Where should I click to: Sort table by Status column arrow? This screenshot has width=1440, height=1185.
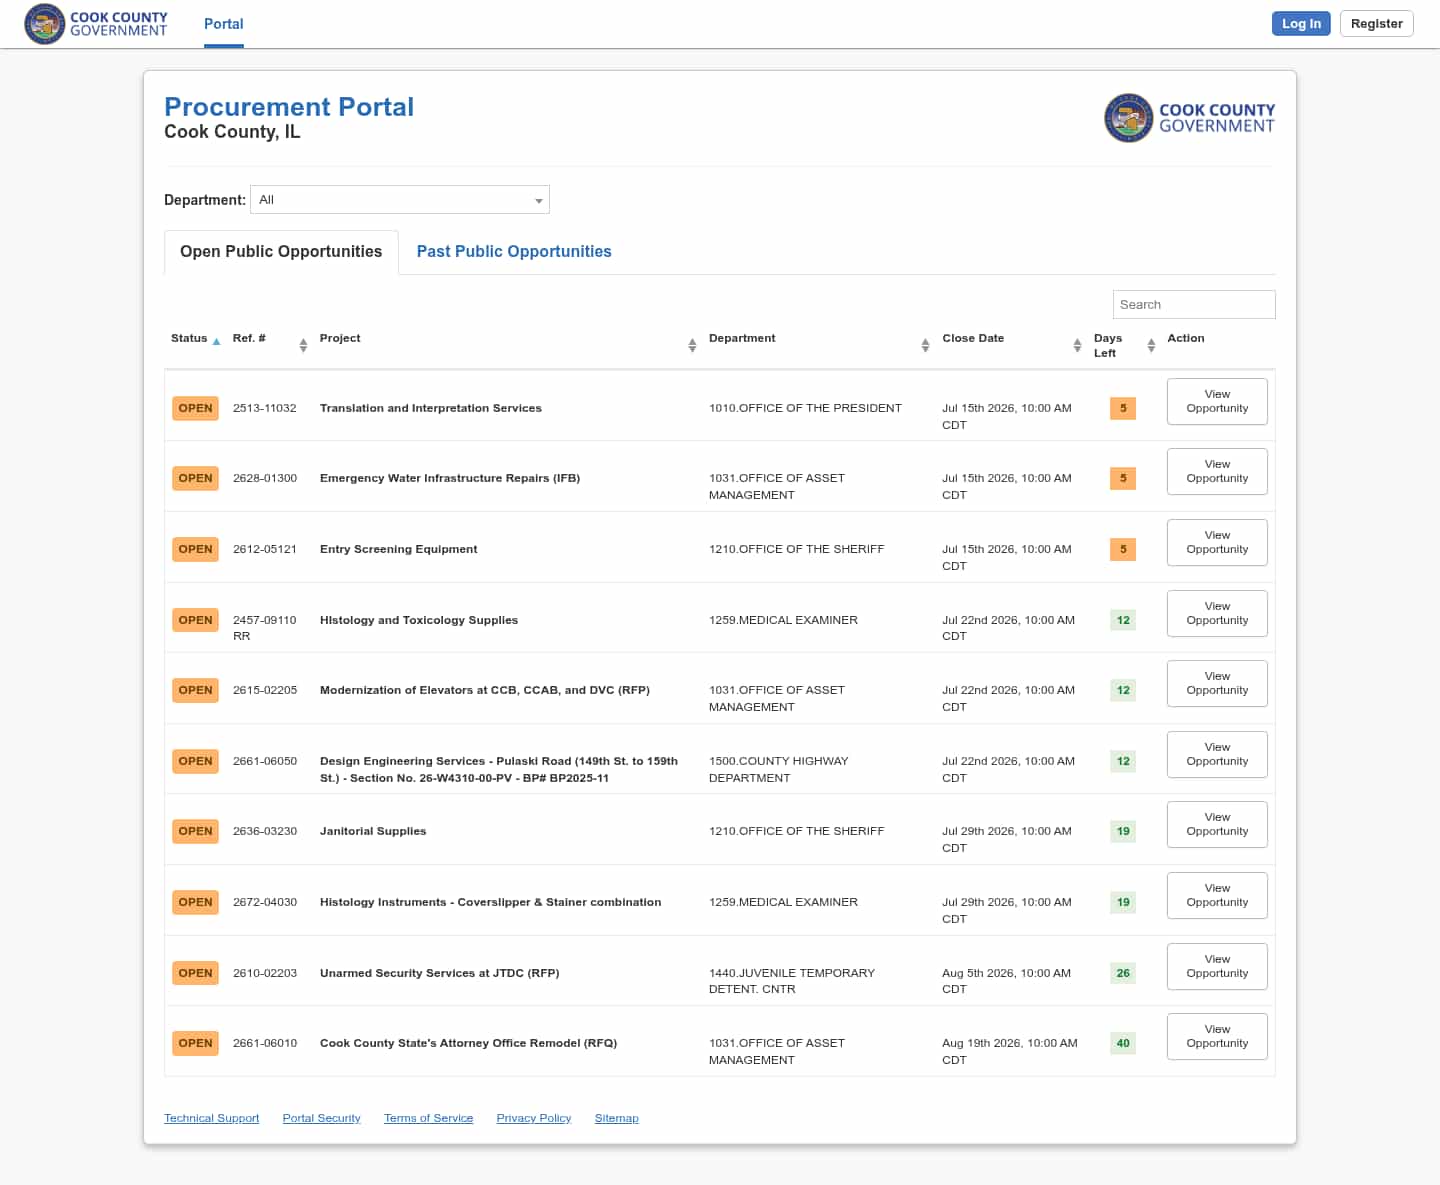click(x=216, y=341)
